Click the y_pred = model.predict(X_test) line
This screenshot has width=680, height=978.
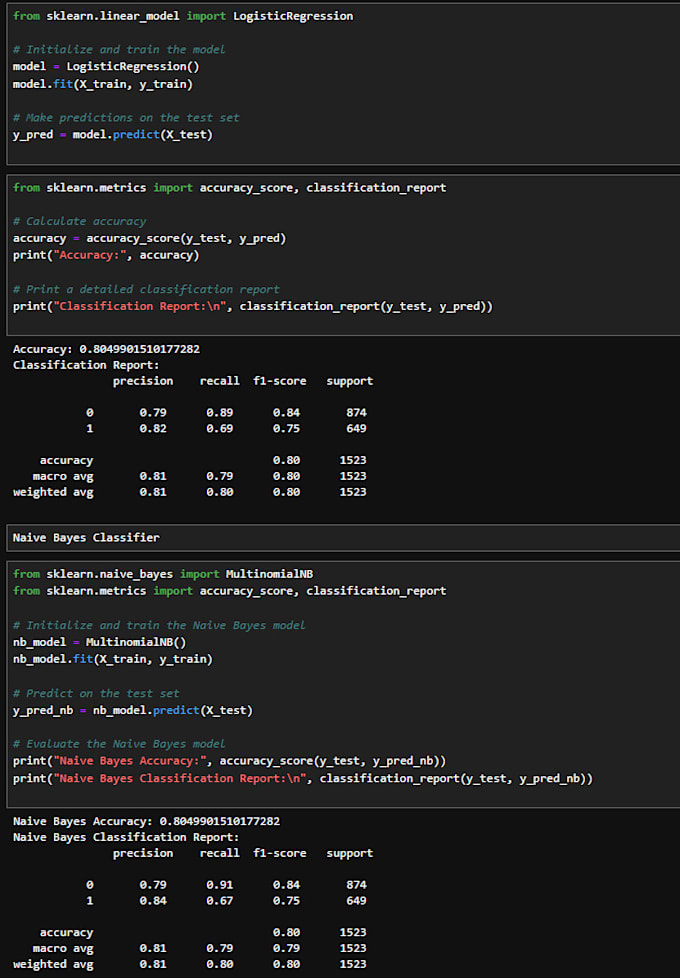112,134
